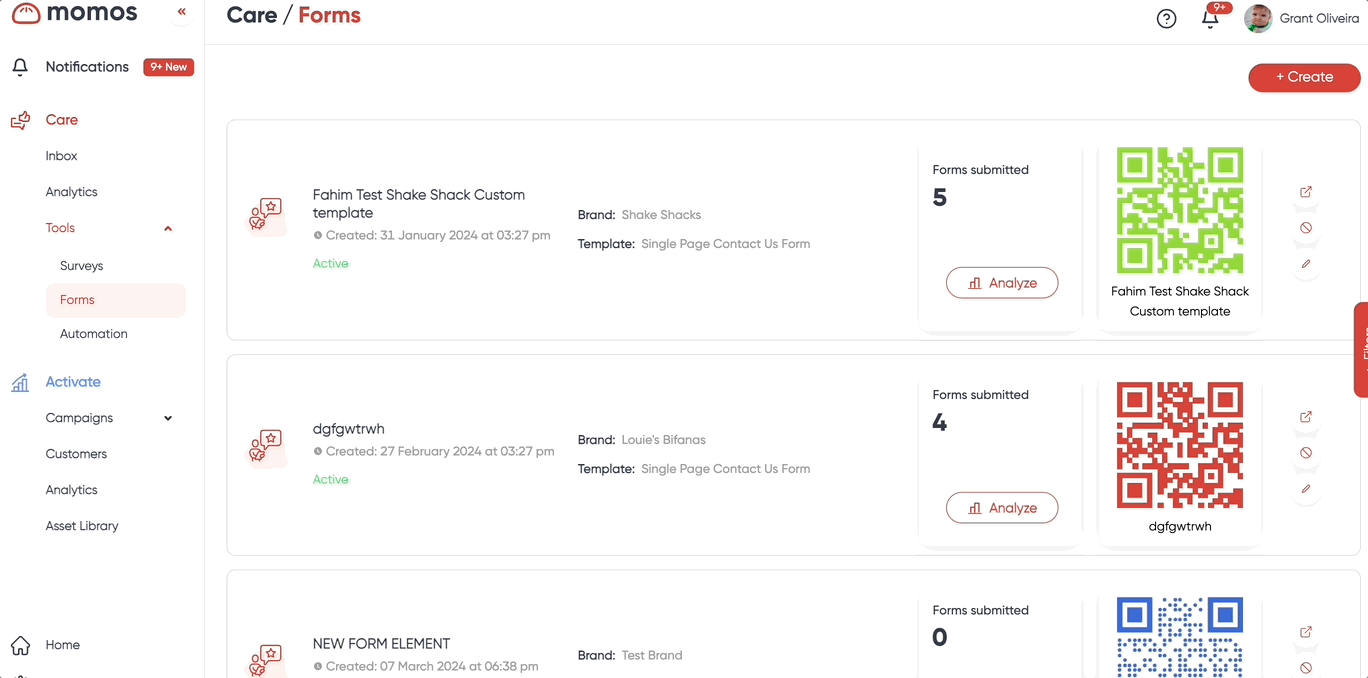Open the top bar notification bell
Image resolution: width=1368 pixels, height=678 pixels.
coord(1210,18)
